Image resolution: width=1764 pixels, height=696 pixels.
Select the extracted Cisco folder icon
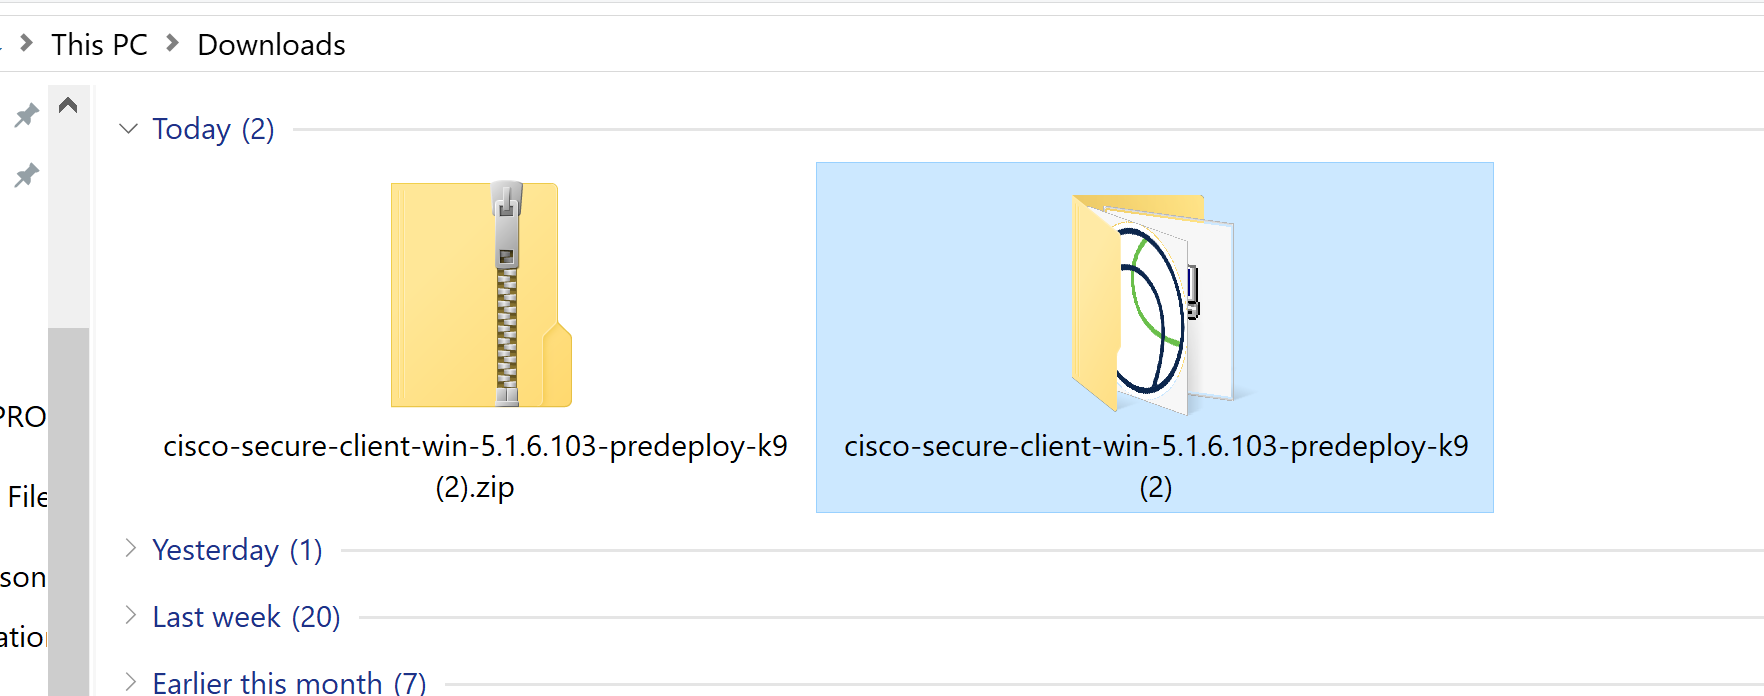(x=1153, y=304)
